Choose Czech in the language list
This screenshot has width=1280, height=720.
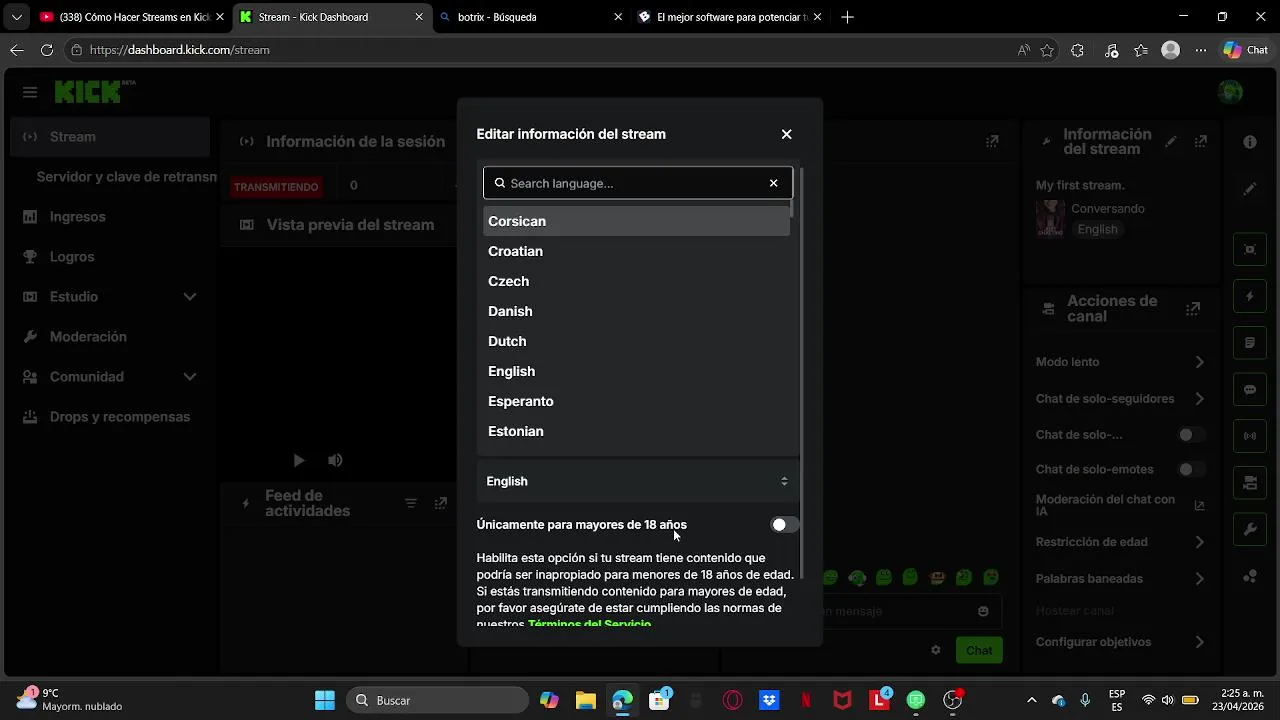click(636, 281)
